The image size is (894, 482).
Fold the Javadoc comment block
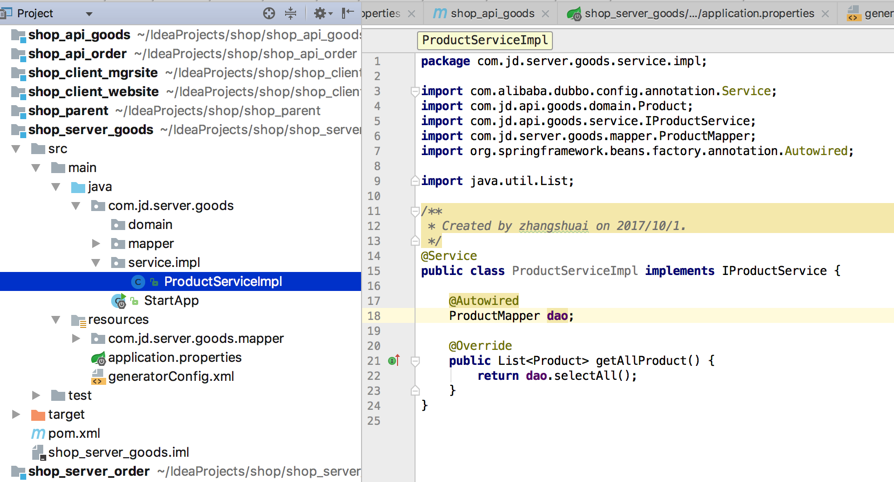click(415, 211)
